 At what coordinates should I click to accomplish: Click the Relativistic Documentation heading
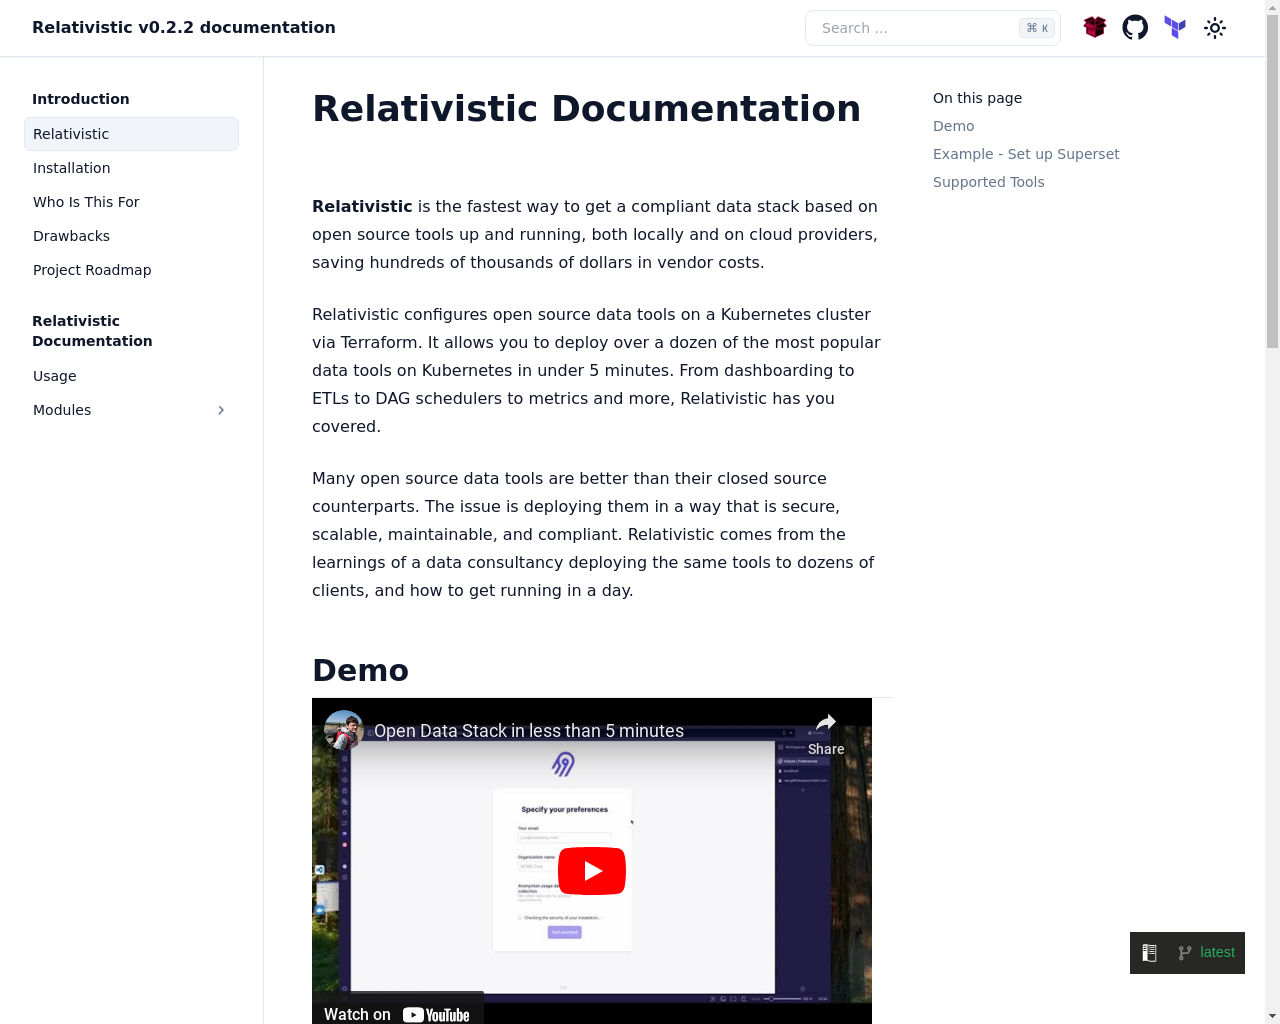pos(586,108)
